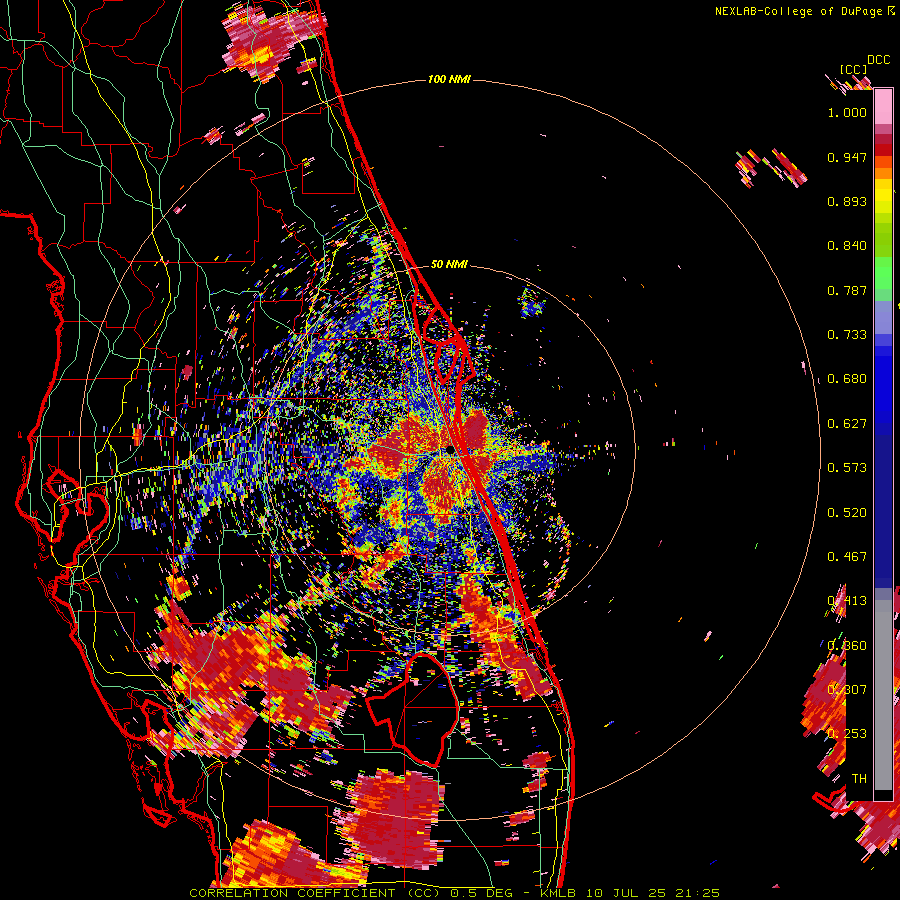Click the 0.307 legend value

coord(847,690)
